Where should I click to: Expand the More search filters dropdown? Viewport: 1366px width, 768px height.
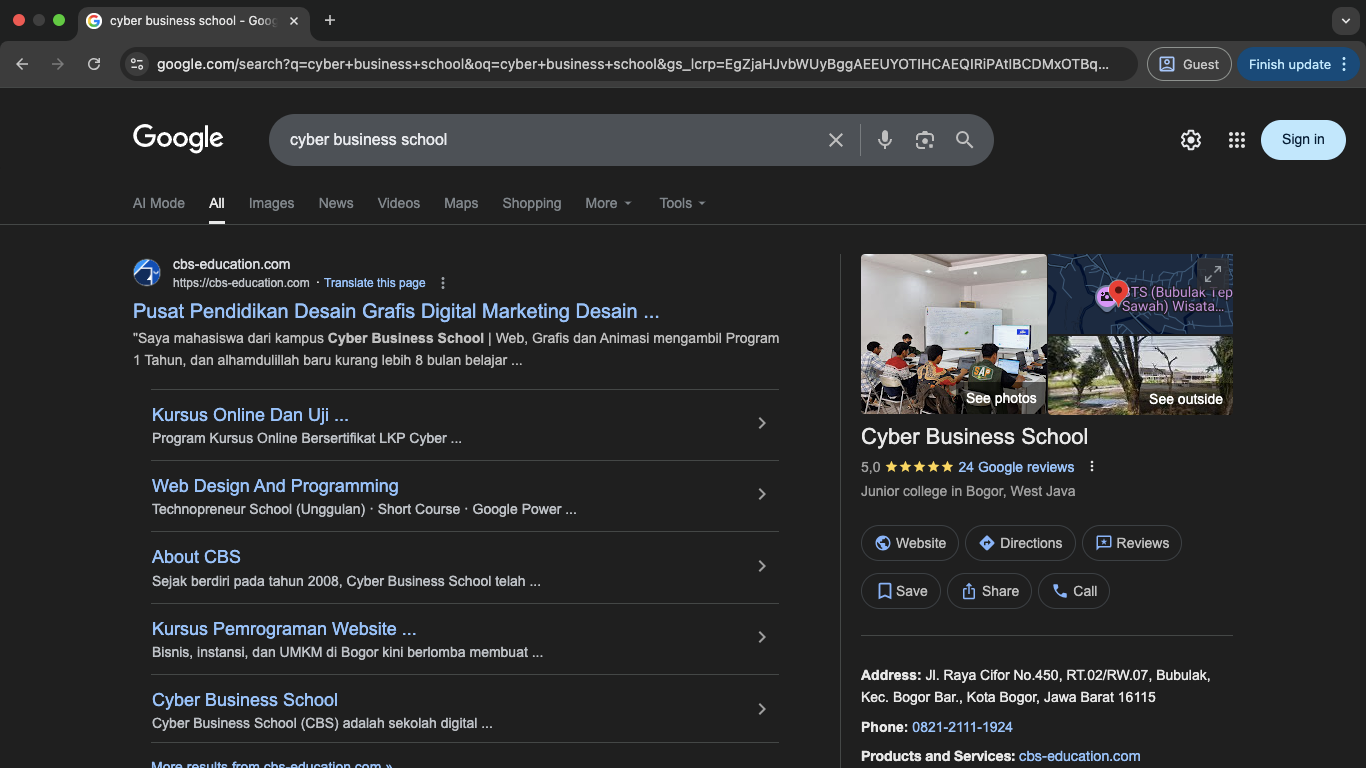pyautogui.click(x=608, y=203)
